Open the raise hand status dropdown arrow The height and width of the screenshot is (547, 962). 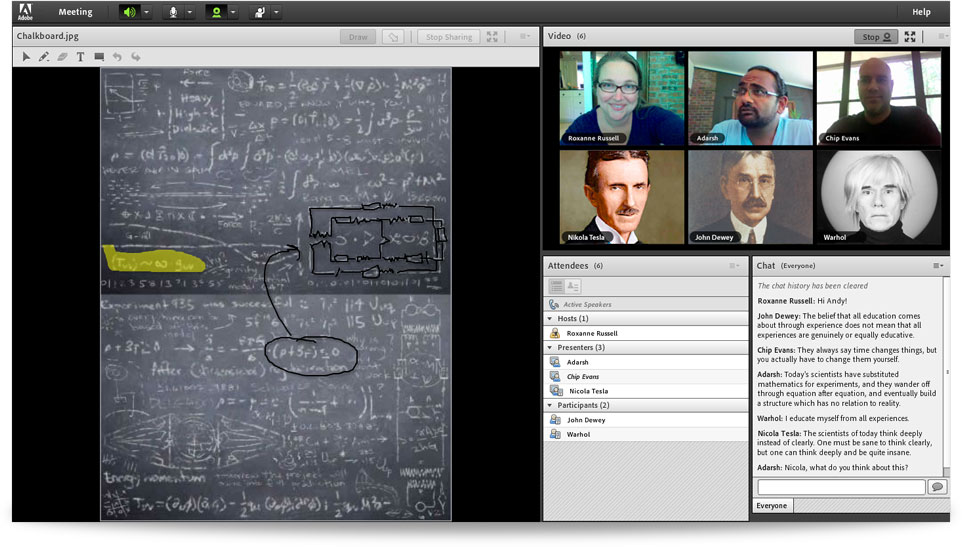click(x=276, y=12)
